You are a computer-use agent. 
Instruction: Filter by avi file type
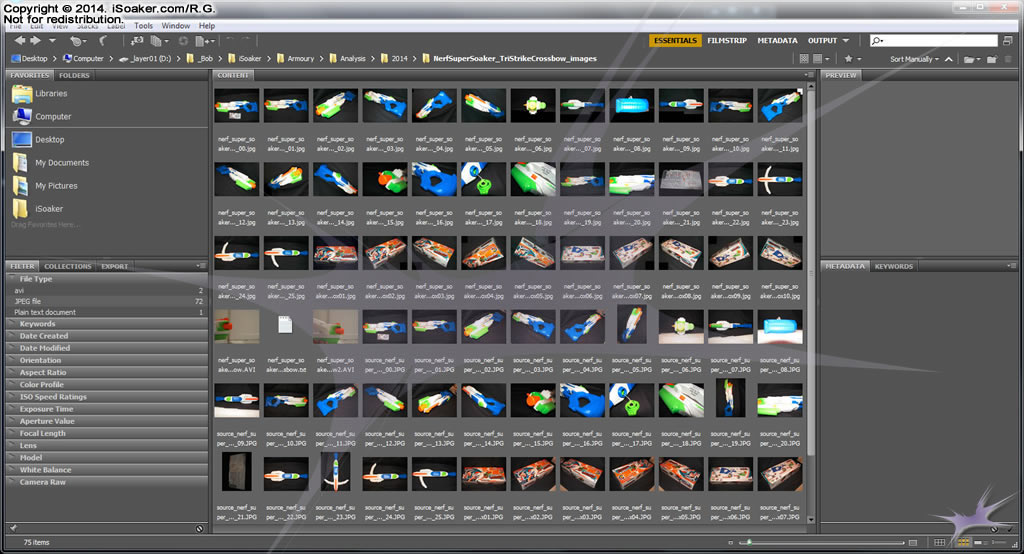tap(107, 290)
